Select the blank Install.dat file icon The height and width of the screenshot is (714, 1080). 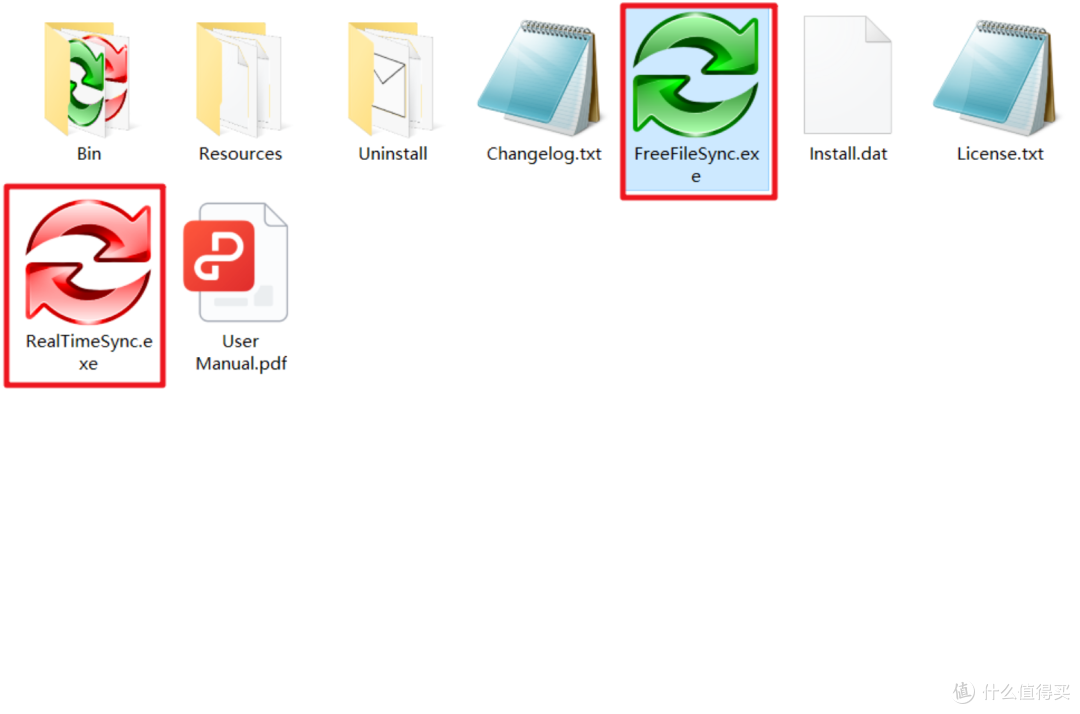[x=848, y=74]
